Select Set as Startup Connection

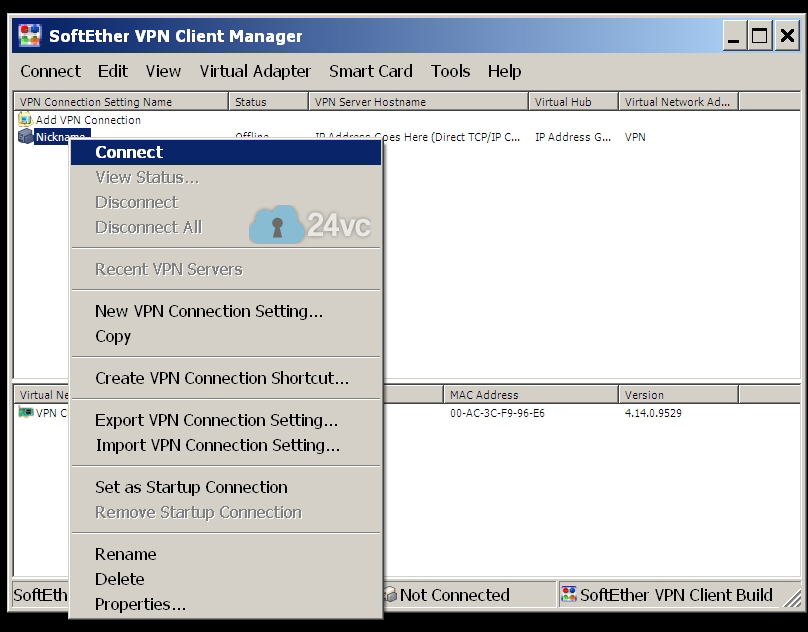(226, 487)
